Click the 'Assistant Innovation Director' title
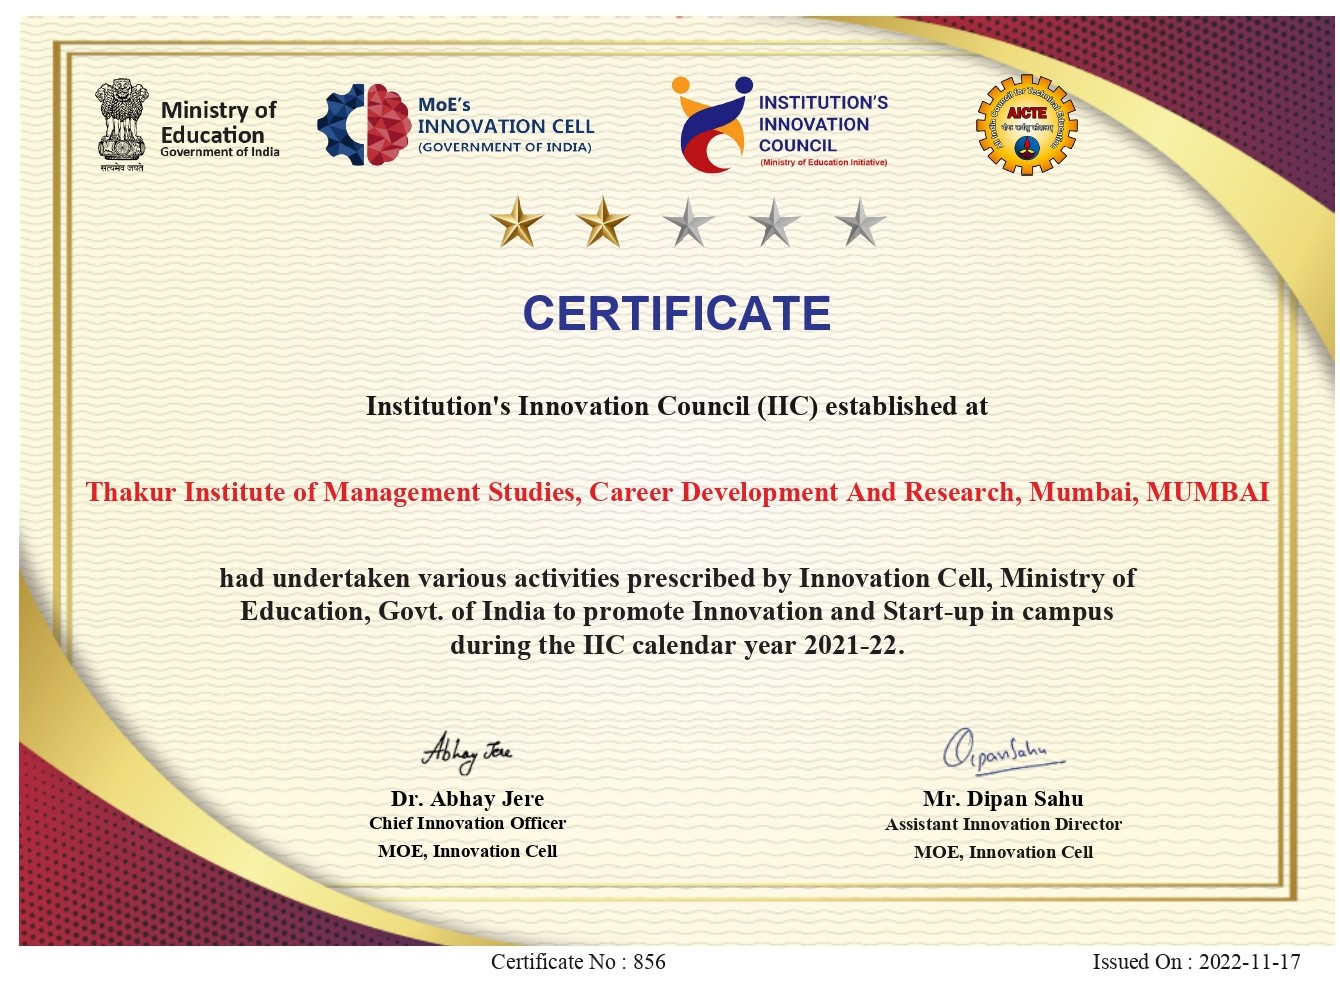The height and width of the screenshot is (1005, 1340). coord(1003,824)
